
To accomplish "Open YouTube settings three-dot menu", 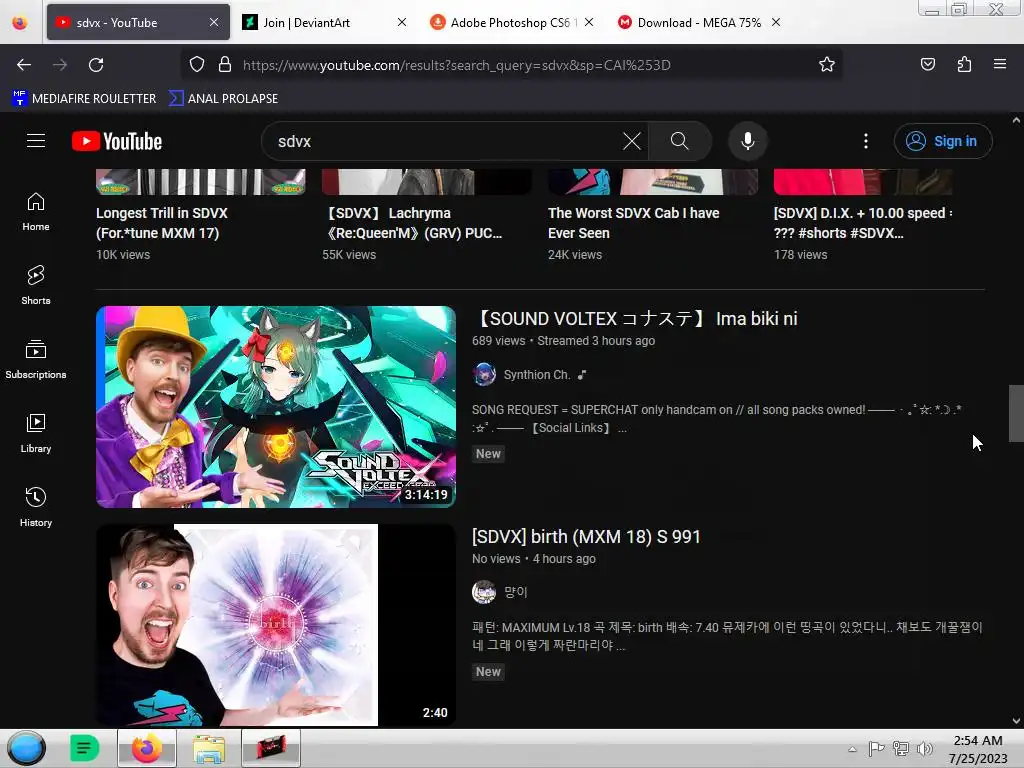I will pos(866,141).
